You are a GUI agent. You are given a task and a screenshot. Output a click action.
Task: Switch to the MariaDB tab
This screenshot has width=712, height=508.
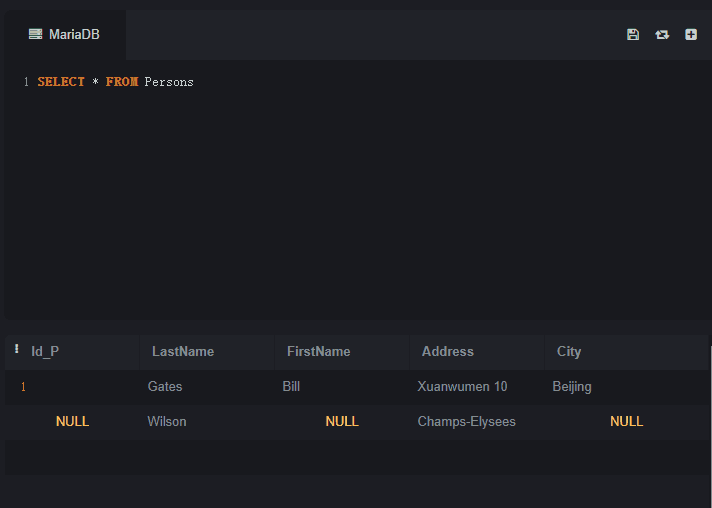[65, 35]
